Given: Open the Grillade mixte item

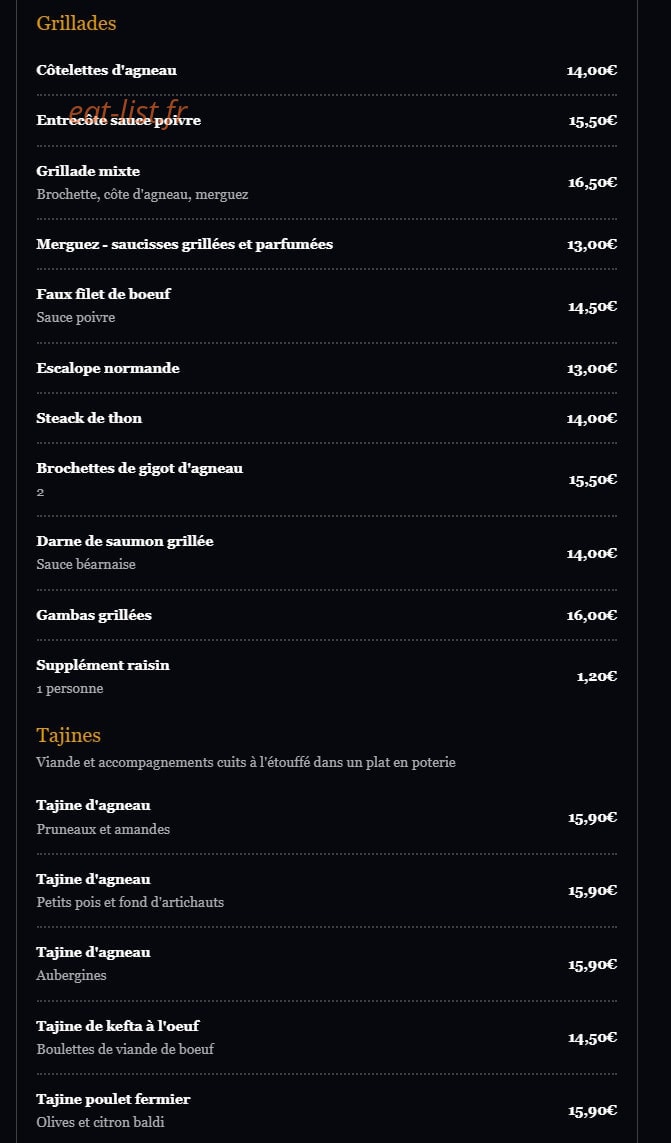Looking at the screenshot, I should [327, 183].
